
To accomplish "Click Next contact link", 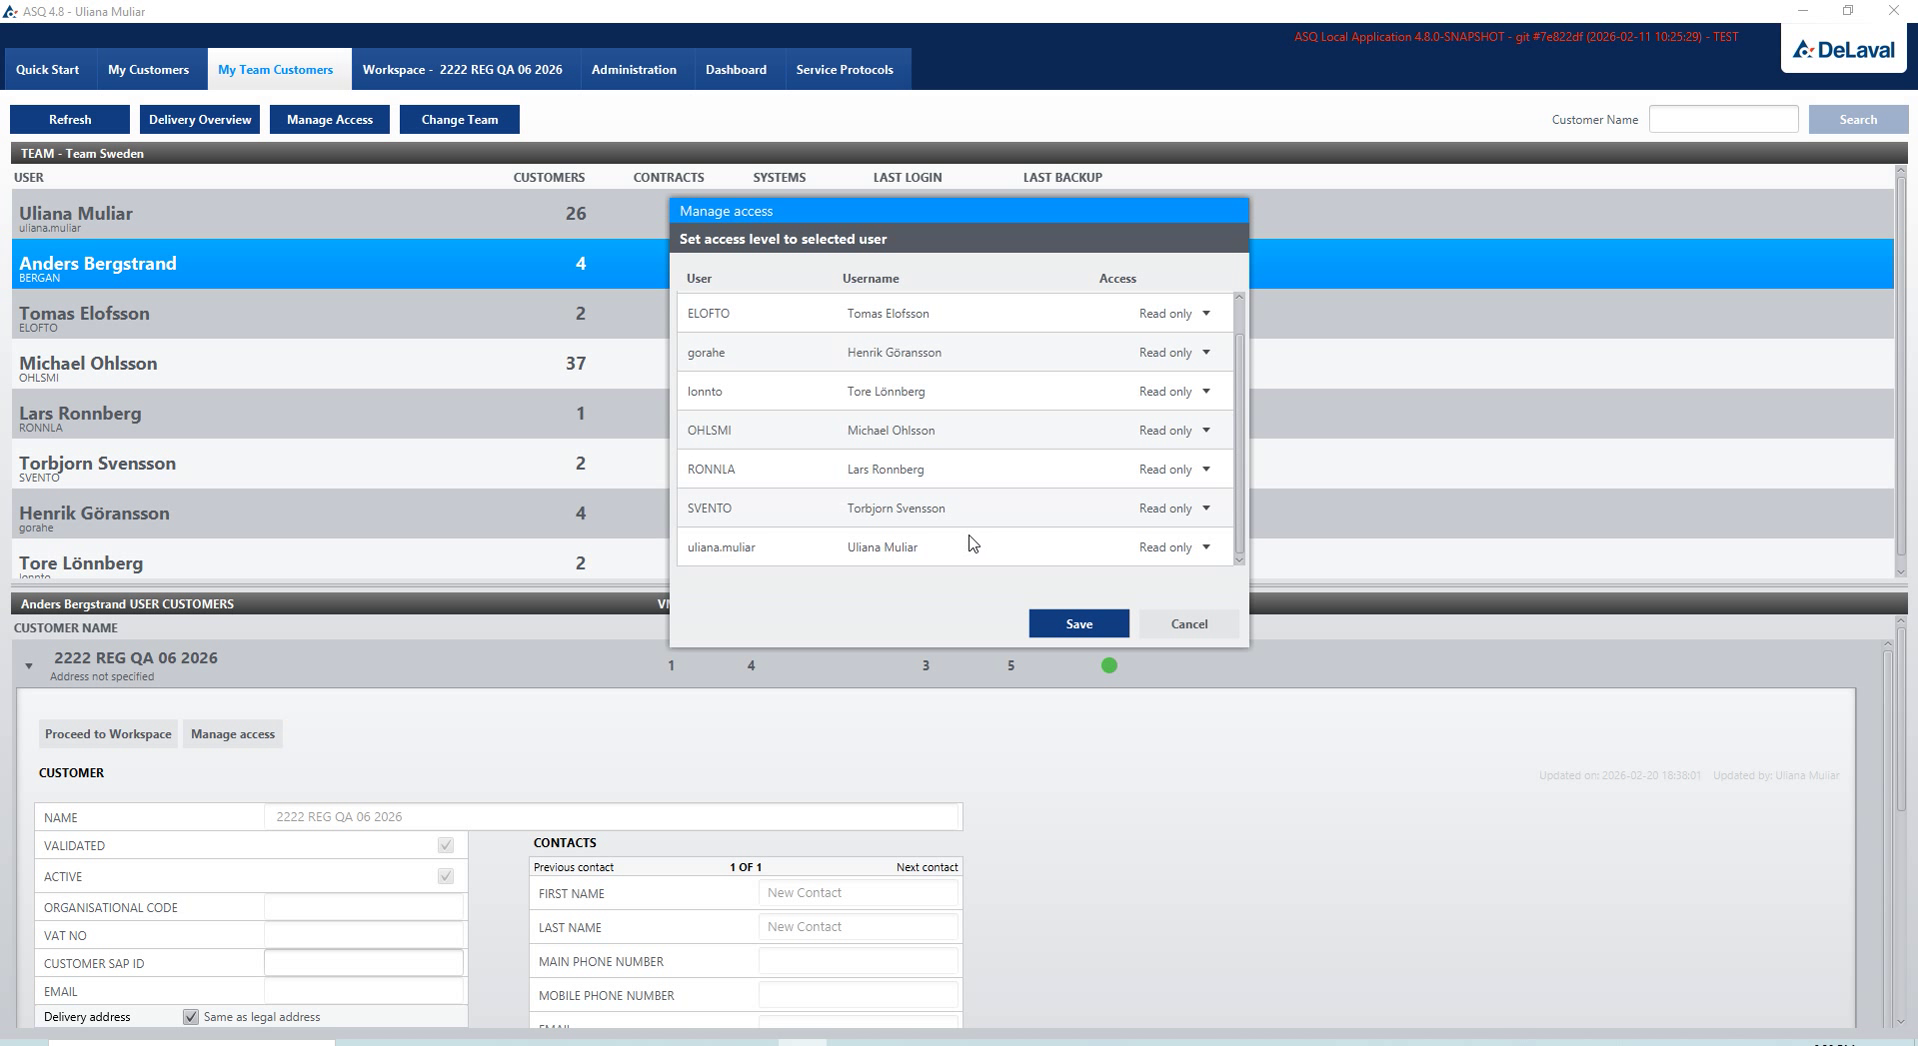I will tap(927, 867).
